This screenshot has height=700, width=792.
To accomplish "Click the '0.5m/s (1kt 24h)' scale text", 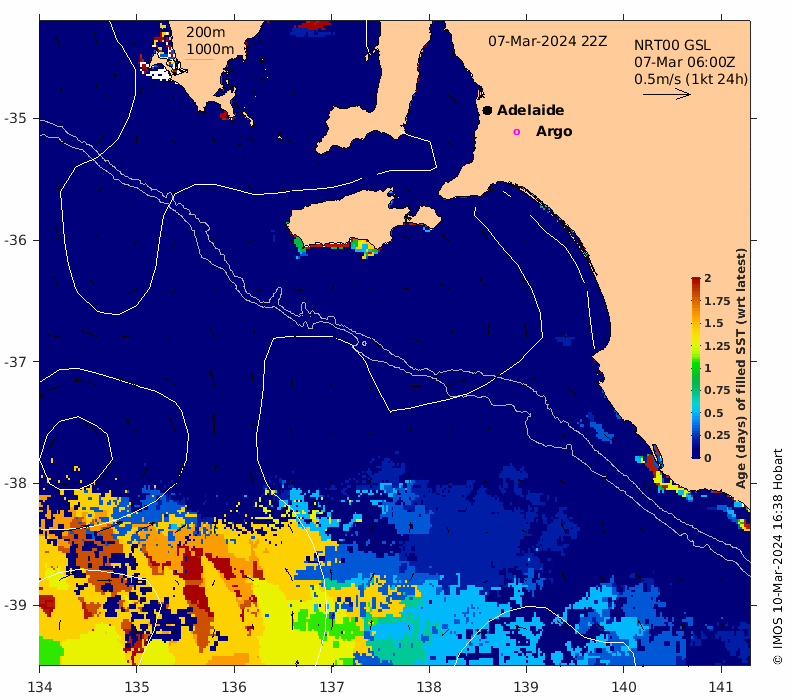I will click(x=691, y=79).
